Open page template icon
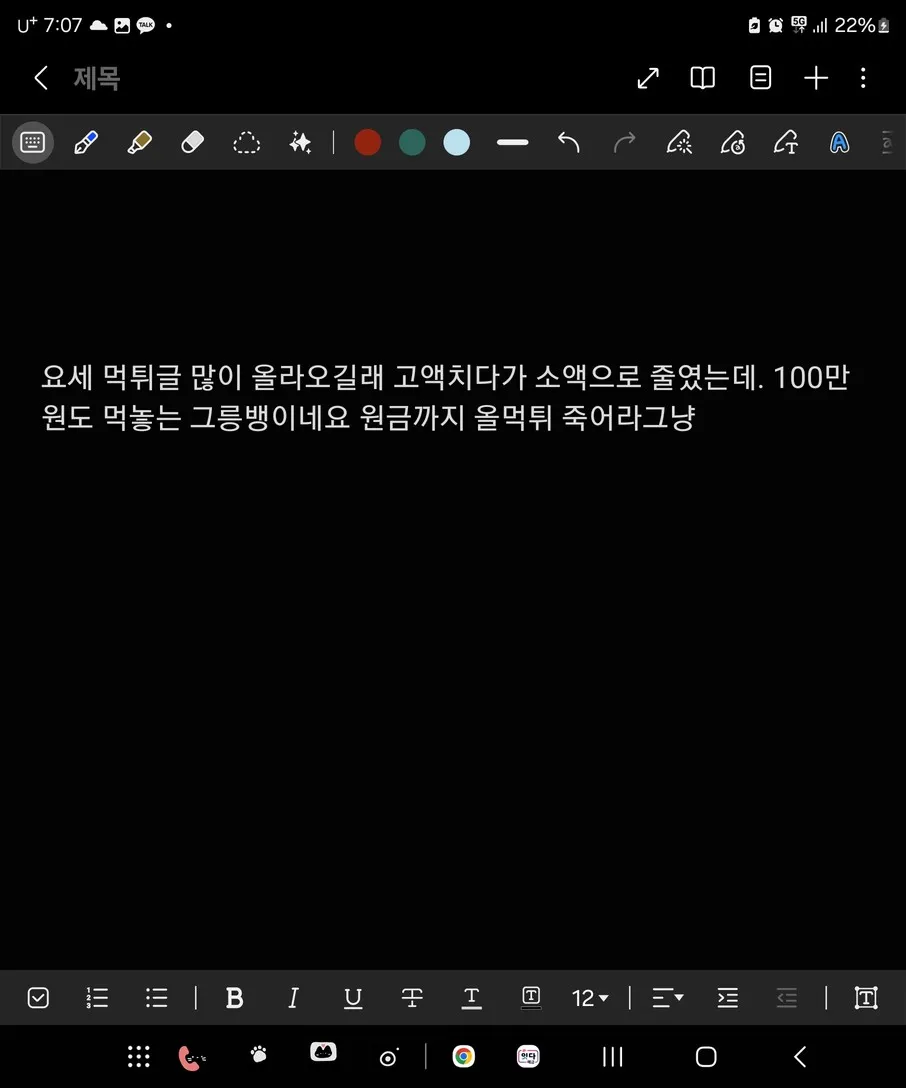This screenshot has width=906, height=1088. [x=760, y=78]
